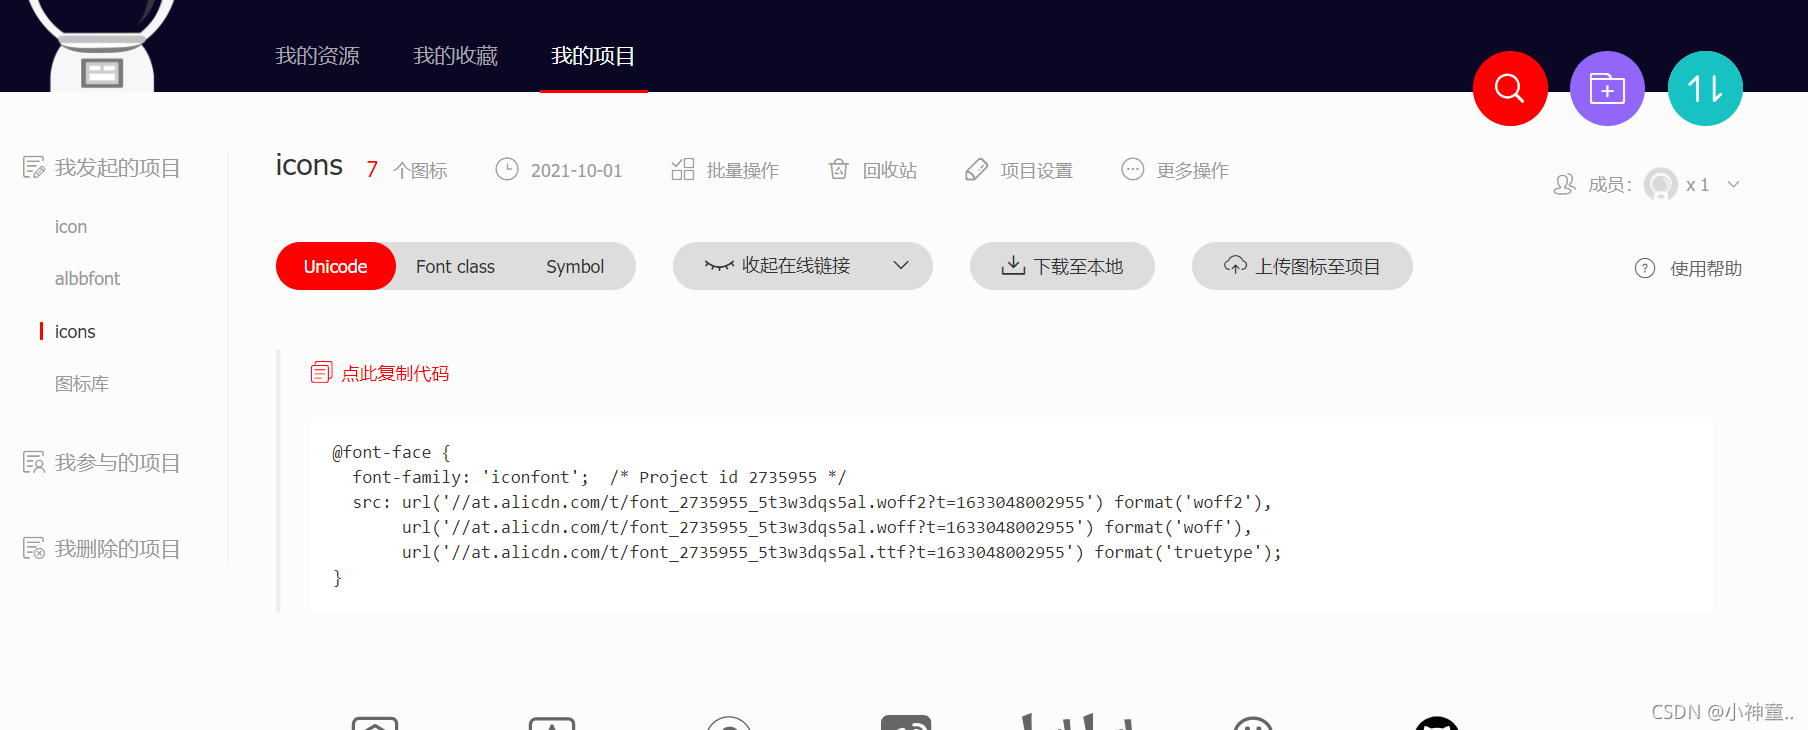This screenshot has width=1808, height=730.
Task: Click the font-family 'iconfont' code line
Action: point(599,477)
